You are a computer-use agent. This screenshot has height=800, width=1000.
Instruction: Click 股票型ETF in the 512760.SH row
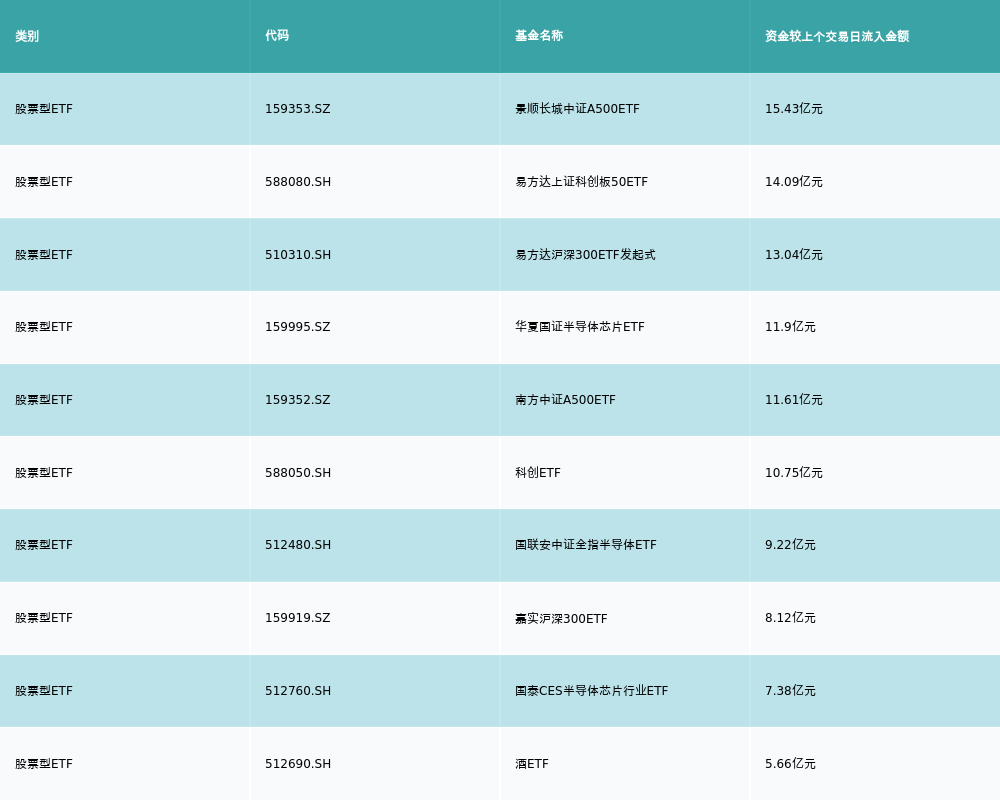(44, 691)
